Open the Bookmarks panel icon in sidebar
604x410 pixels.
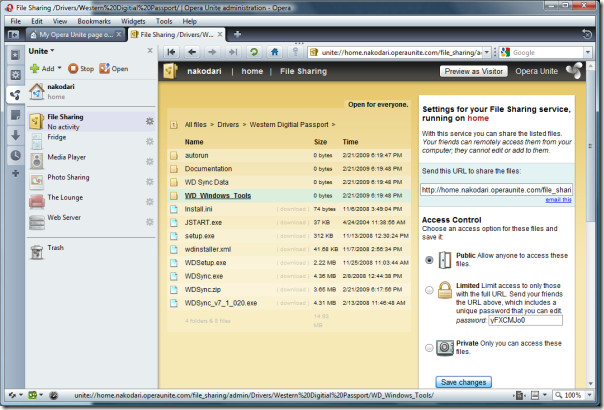pyautogui.click(x=15, y=55)
